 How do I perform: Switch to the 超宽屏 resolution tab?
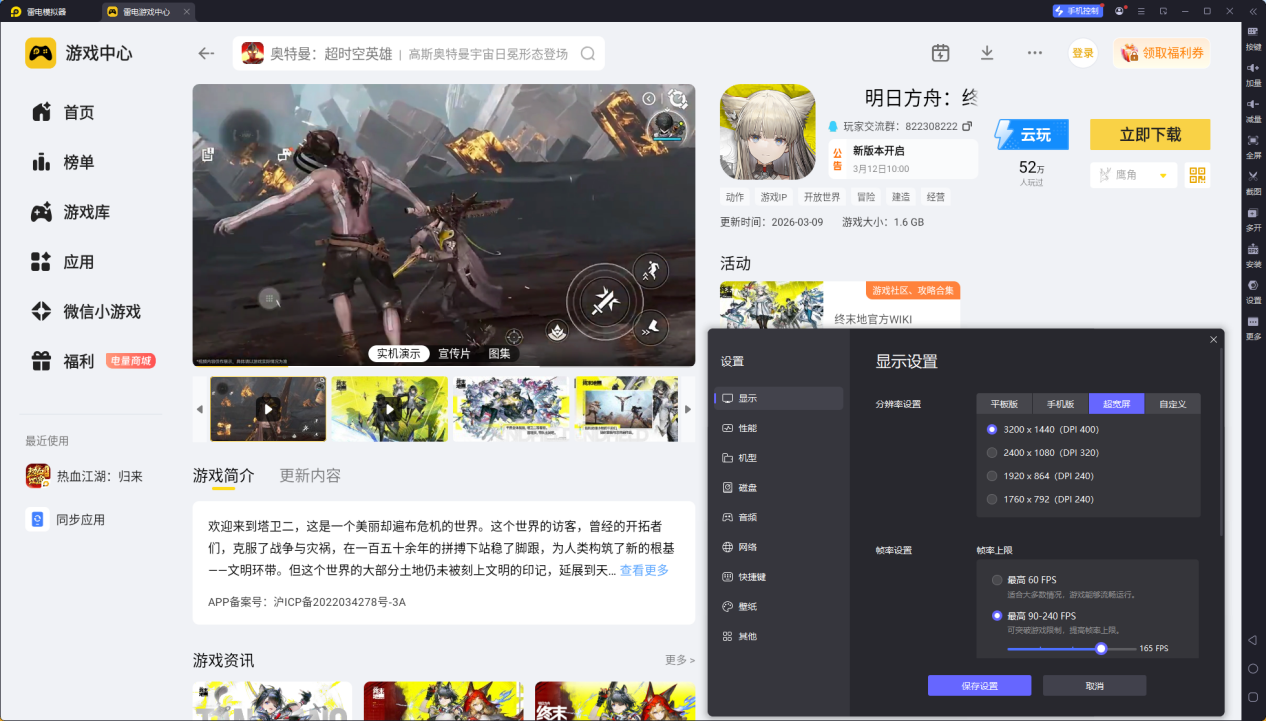click(x=1117, y=404)
